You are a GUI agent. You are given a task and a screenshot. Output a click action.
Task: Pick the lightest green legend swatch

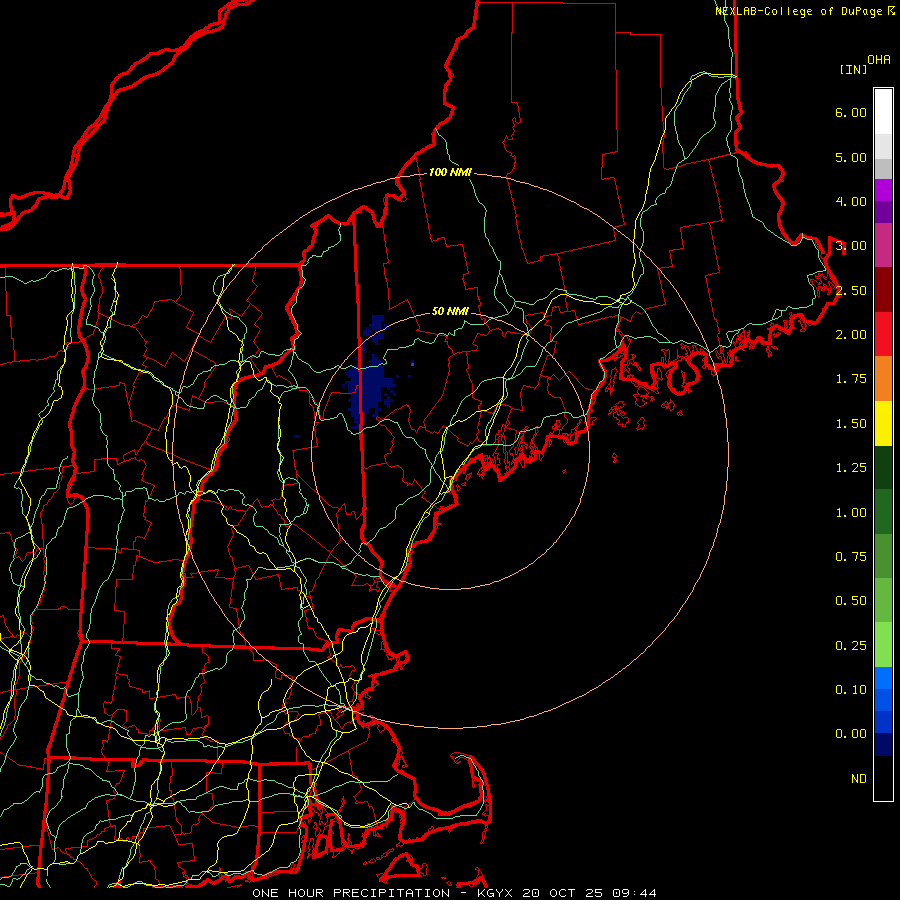click(x=883, y=645)
